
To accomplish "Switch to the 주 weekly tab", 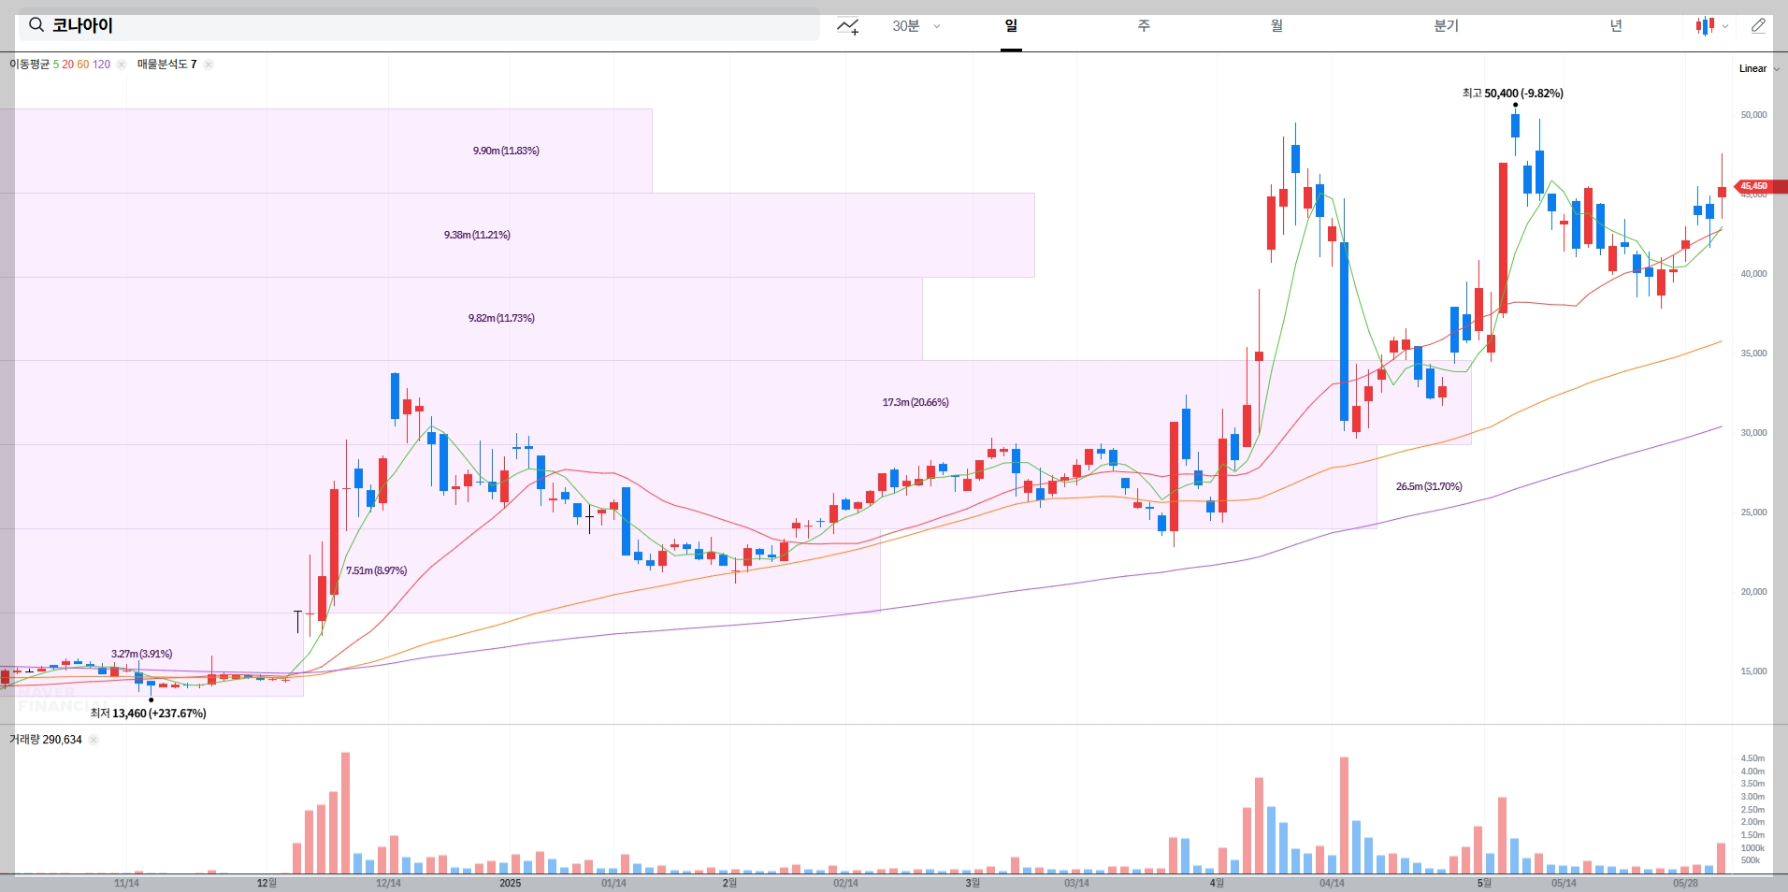I will (1144, 26).
